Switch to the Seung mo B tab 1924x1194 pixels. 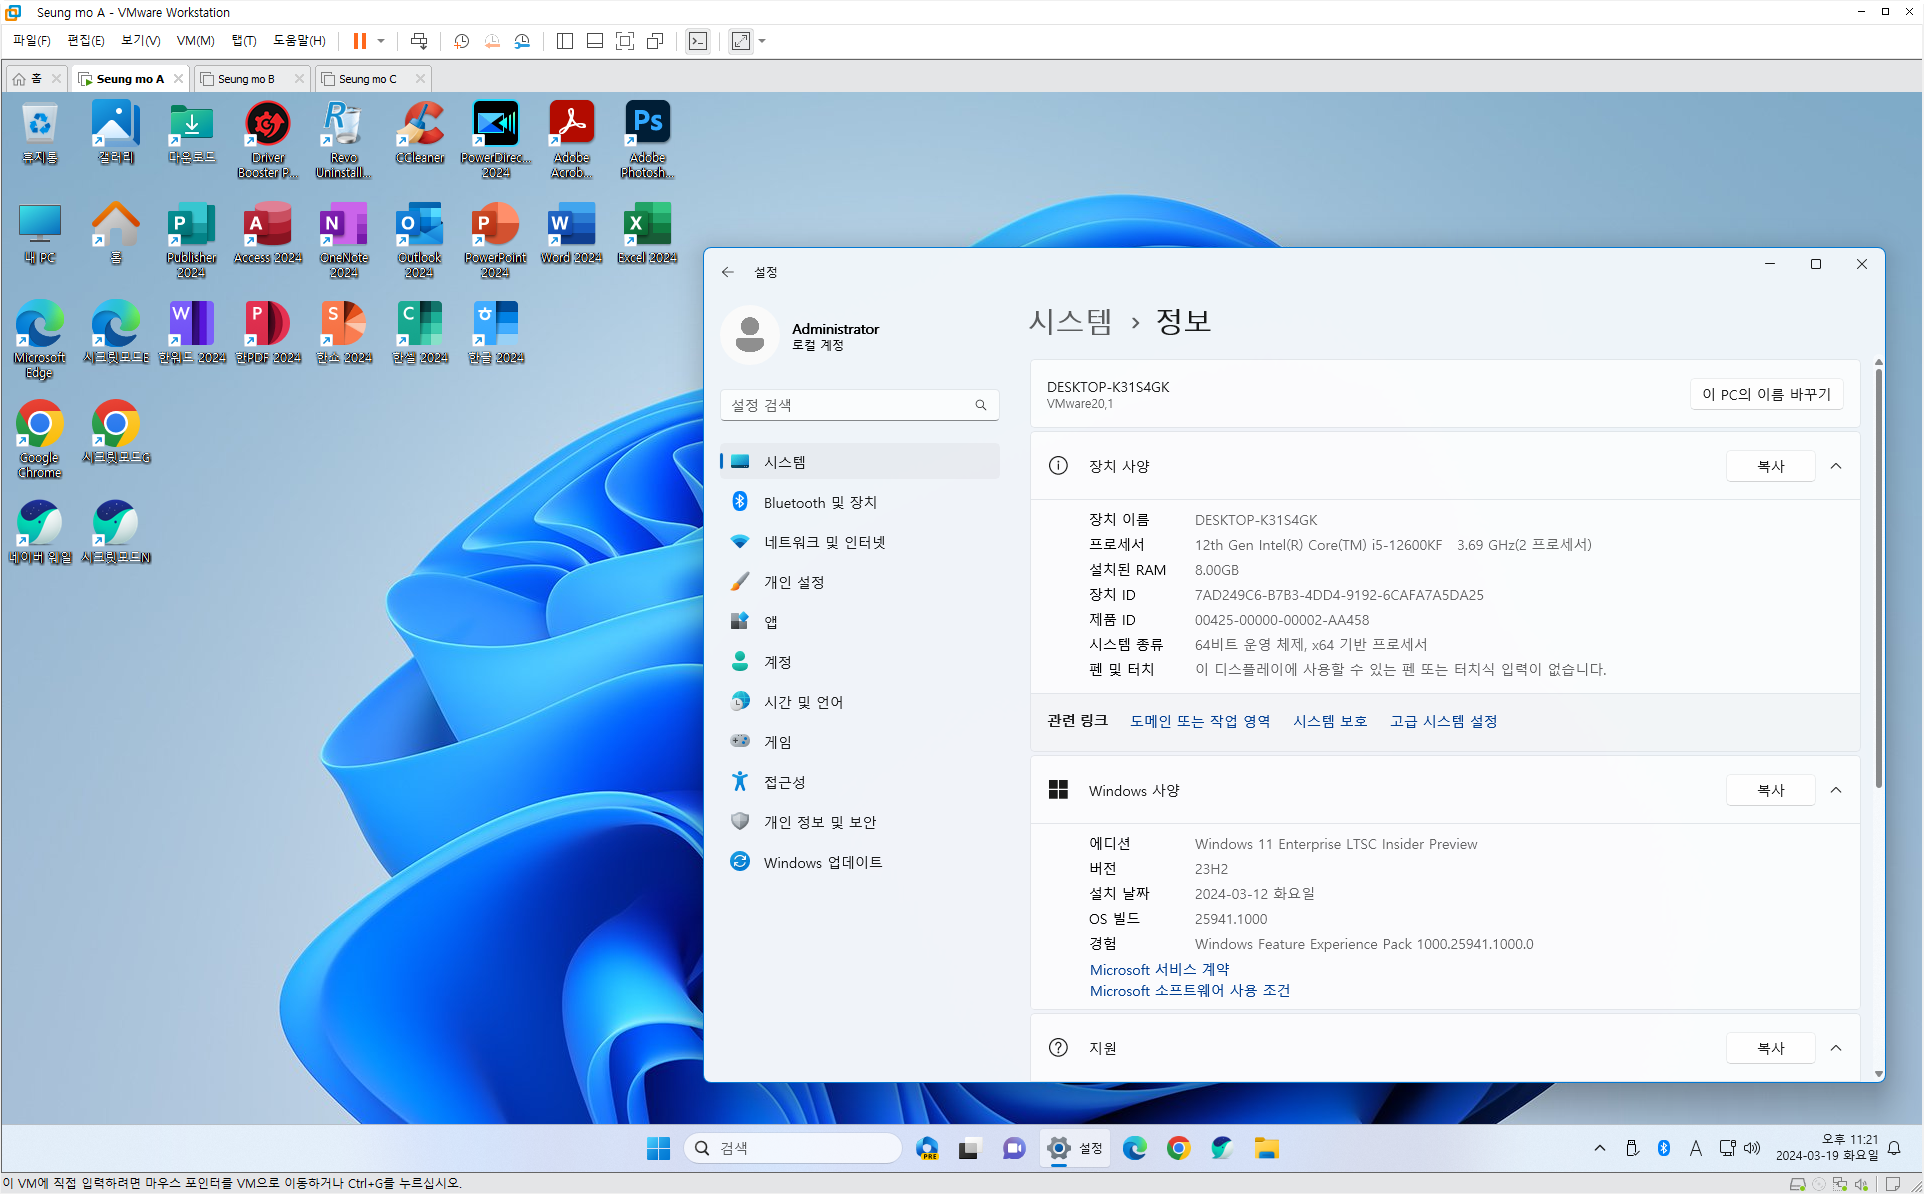click(246, 79)
